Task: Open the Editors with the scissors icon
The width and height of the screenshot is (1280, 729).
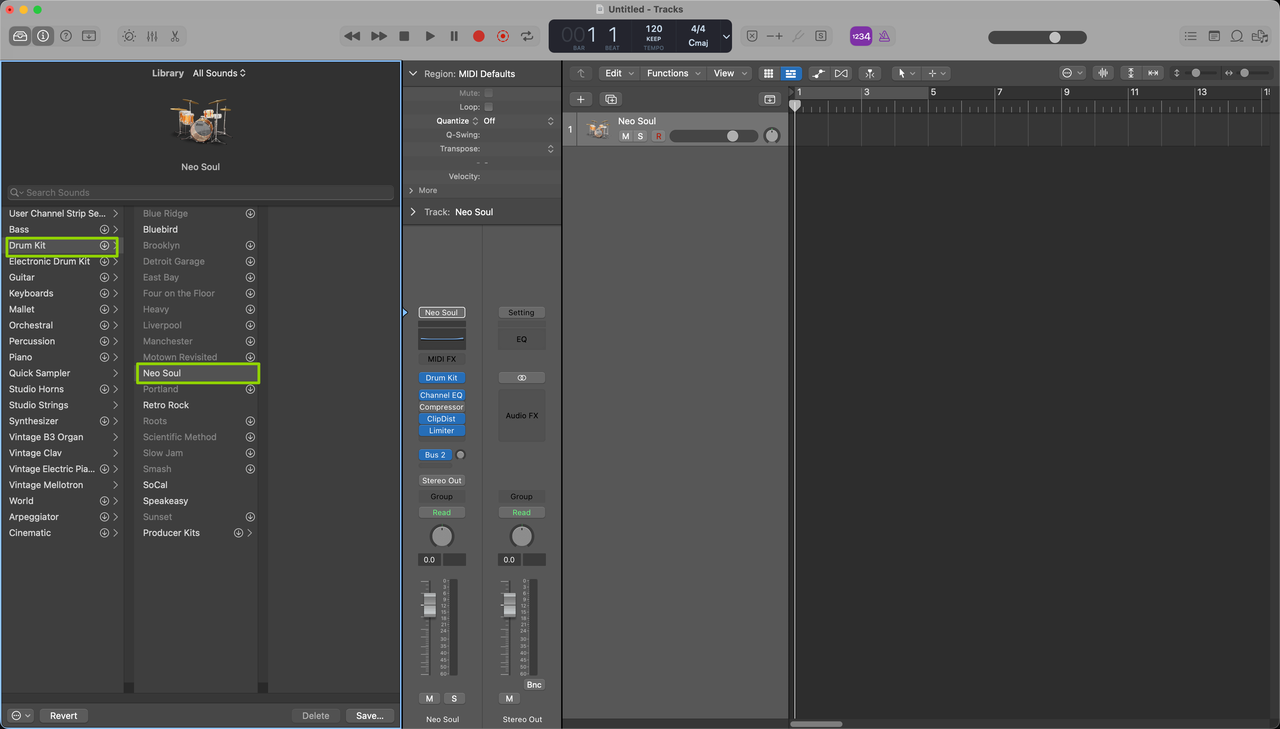Action: coord(175,36)
